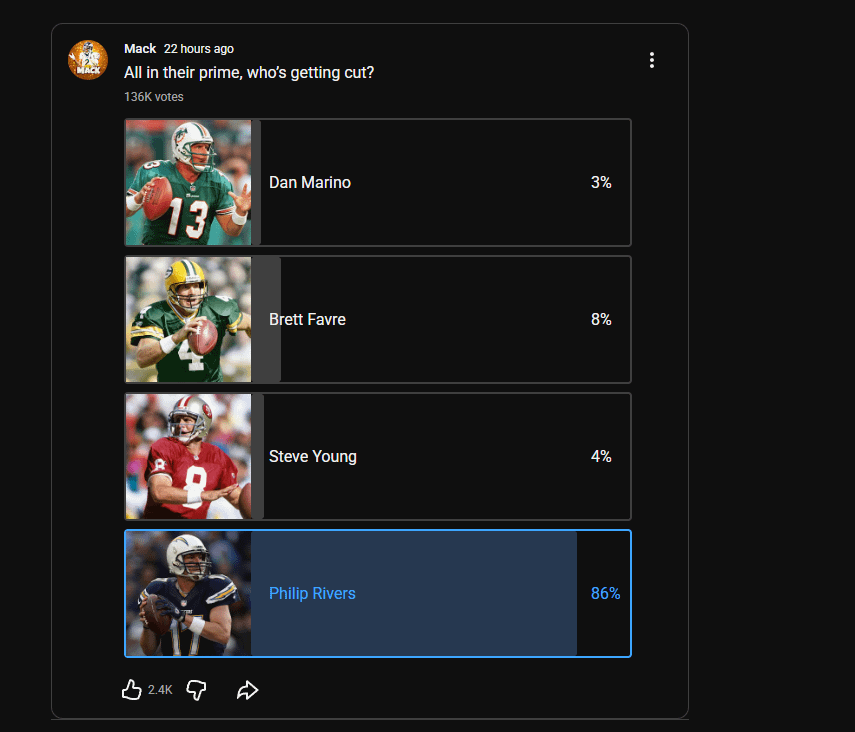Click the Brett Favre photo thumbnail
The height and width of the screenshot is (732, 855).
tap(188, 320)
